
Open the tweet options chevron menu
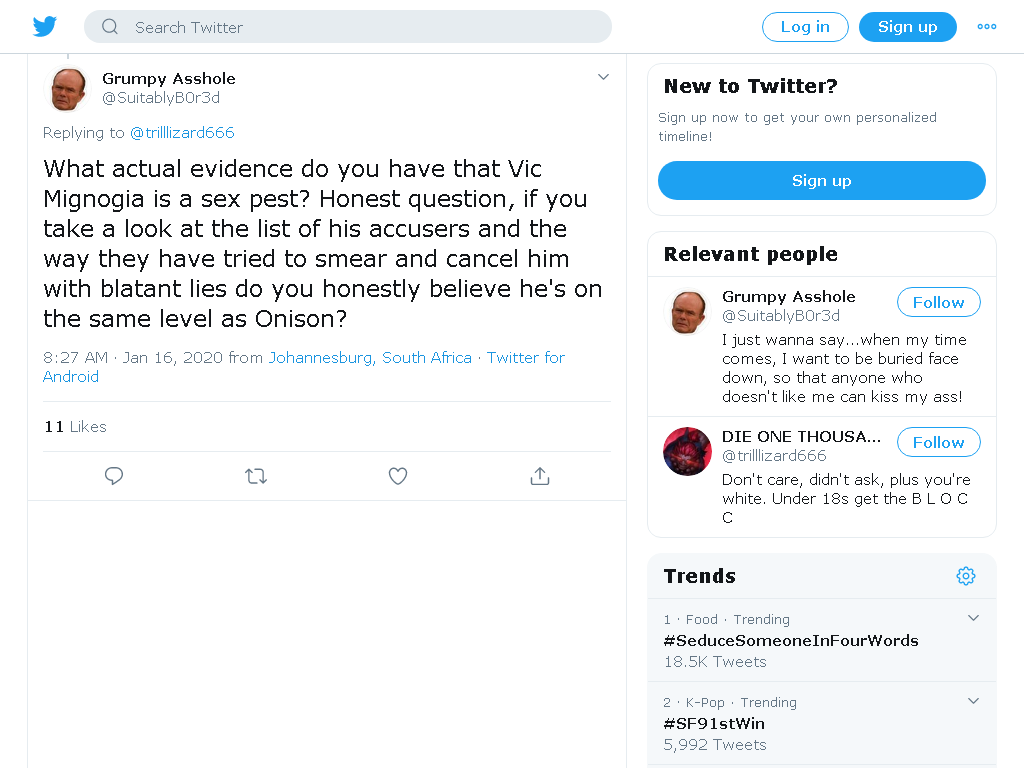pos(603,77)
